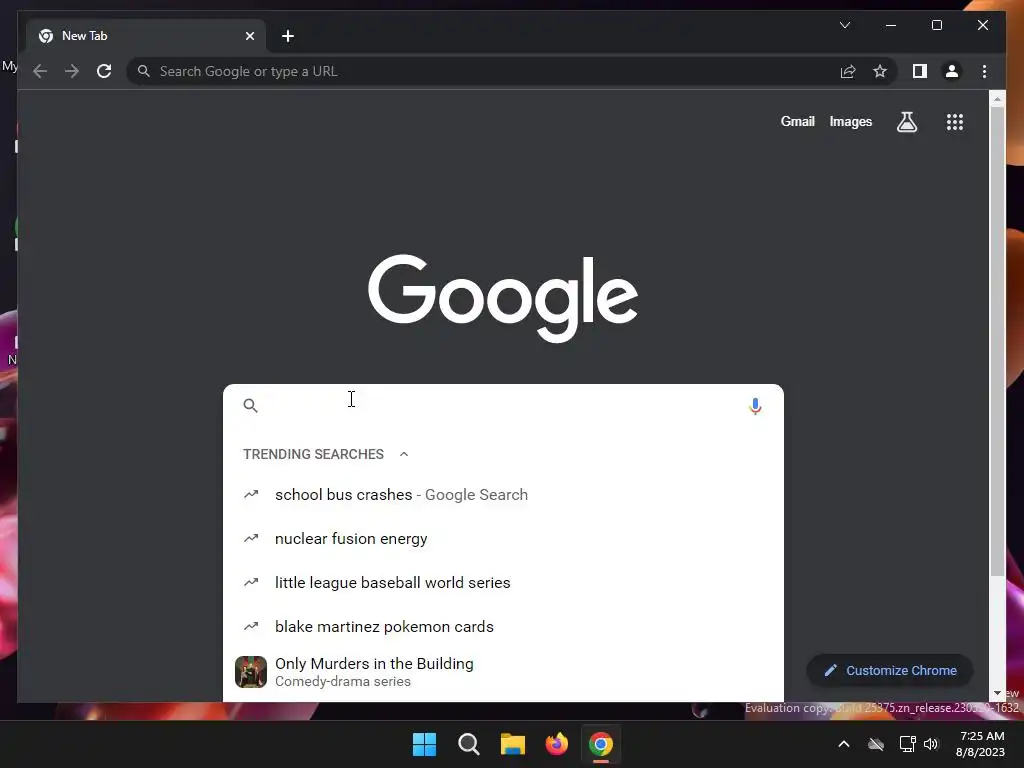Click the trending arrow beside nuclear fusion energy
Image resolution: width=1024 pixels, height=768 pixels.
click(251, 539)
